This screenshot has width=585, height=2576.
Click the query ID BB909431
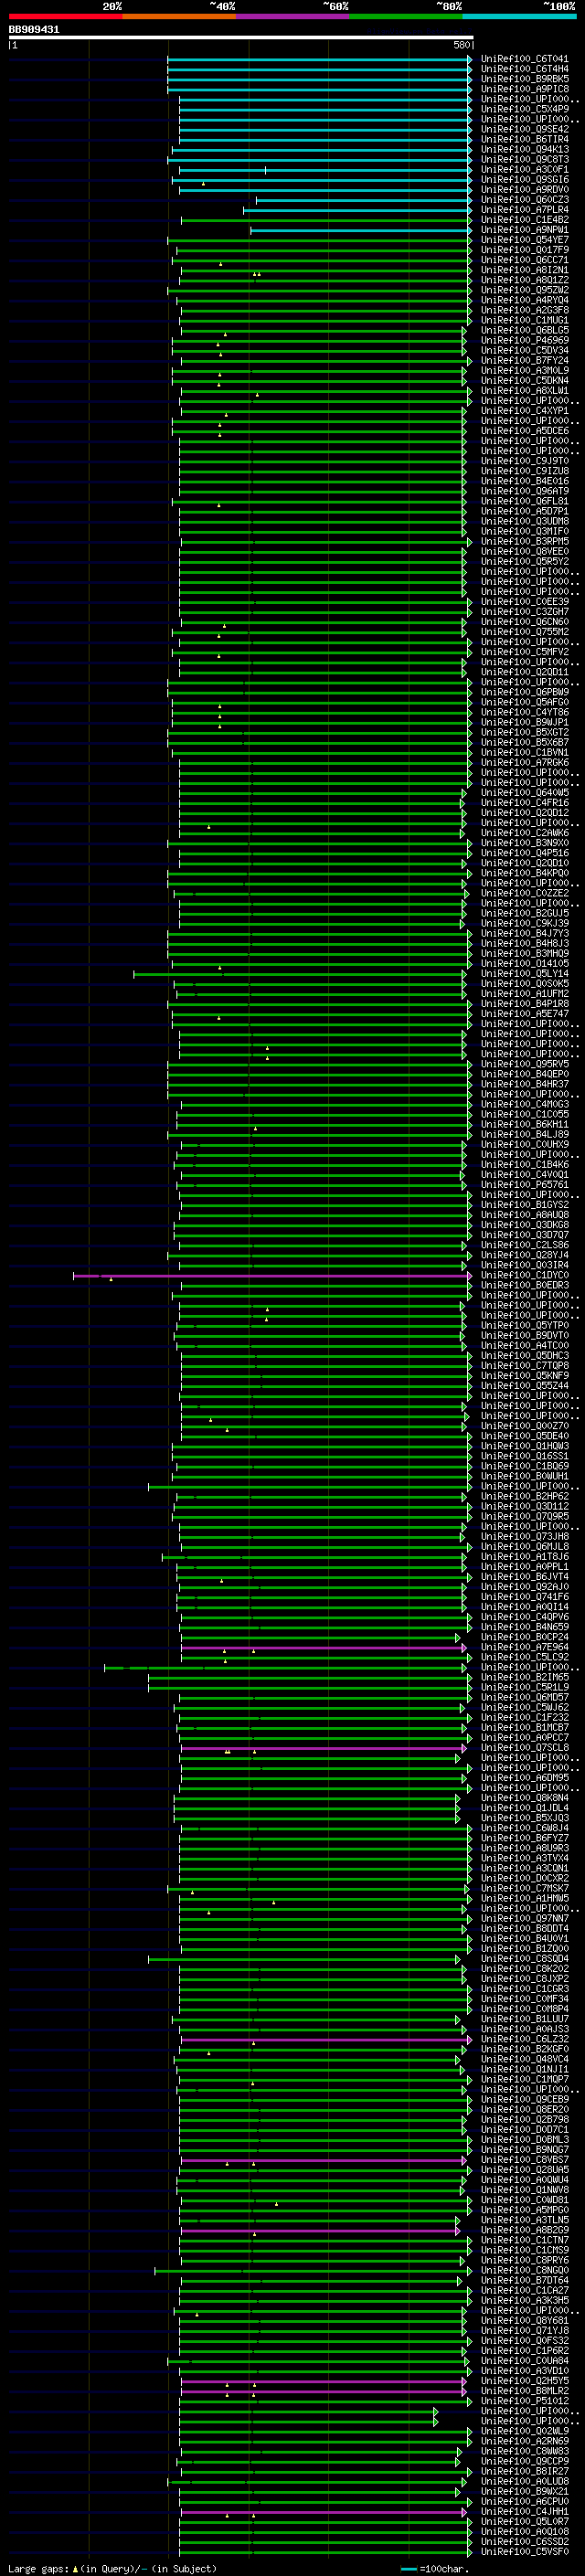coord(34,30)
